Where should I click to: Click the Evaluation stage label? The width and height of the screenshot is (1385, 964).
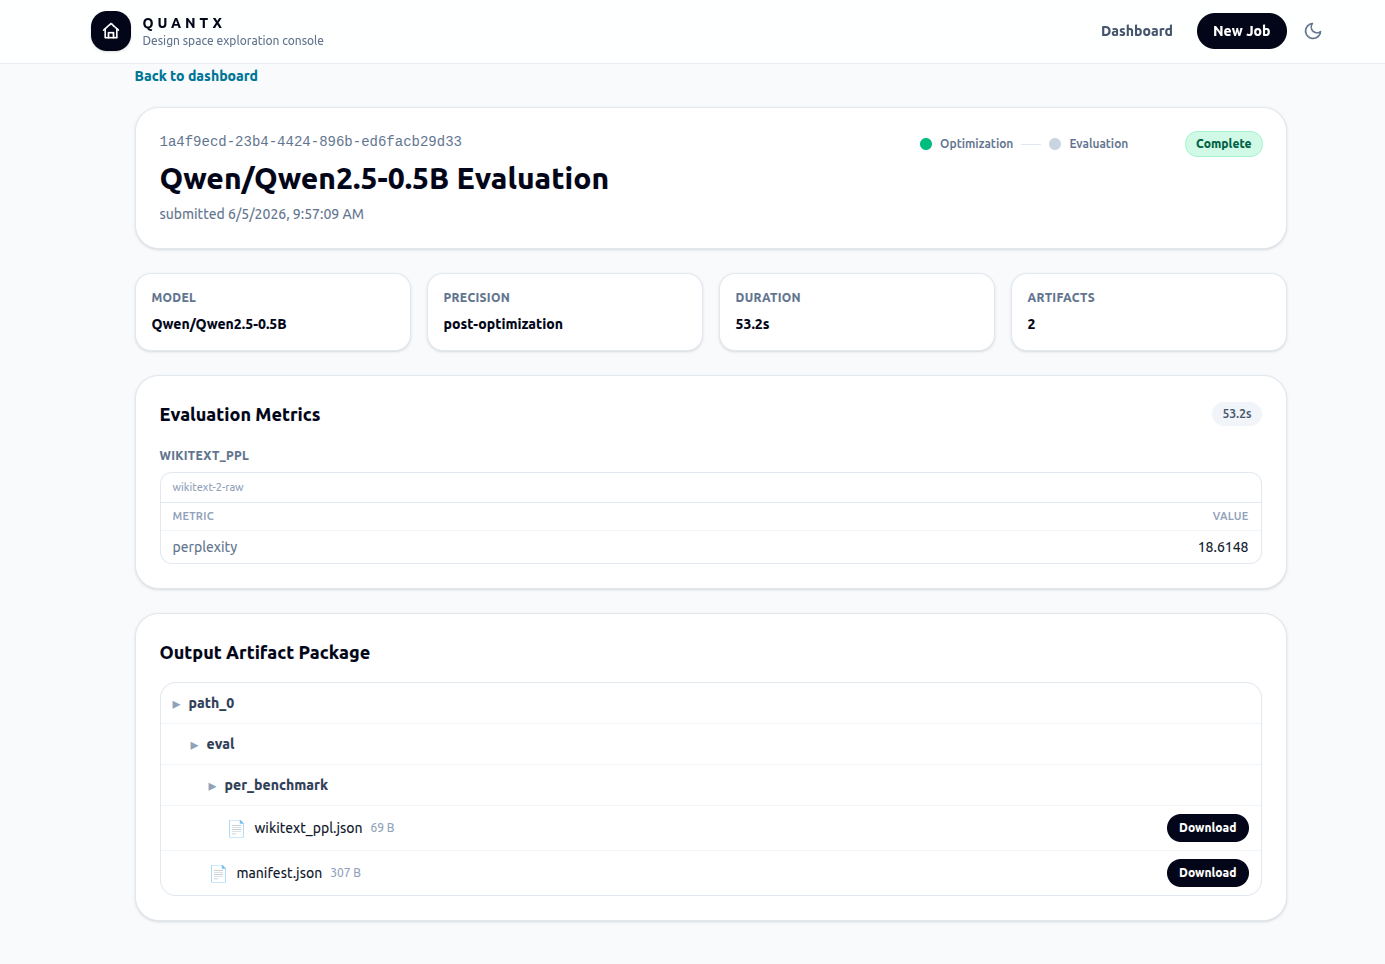tap(1098, 144)
